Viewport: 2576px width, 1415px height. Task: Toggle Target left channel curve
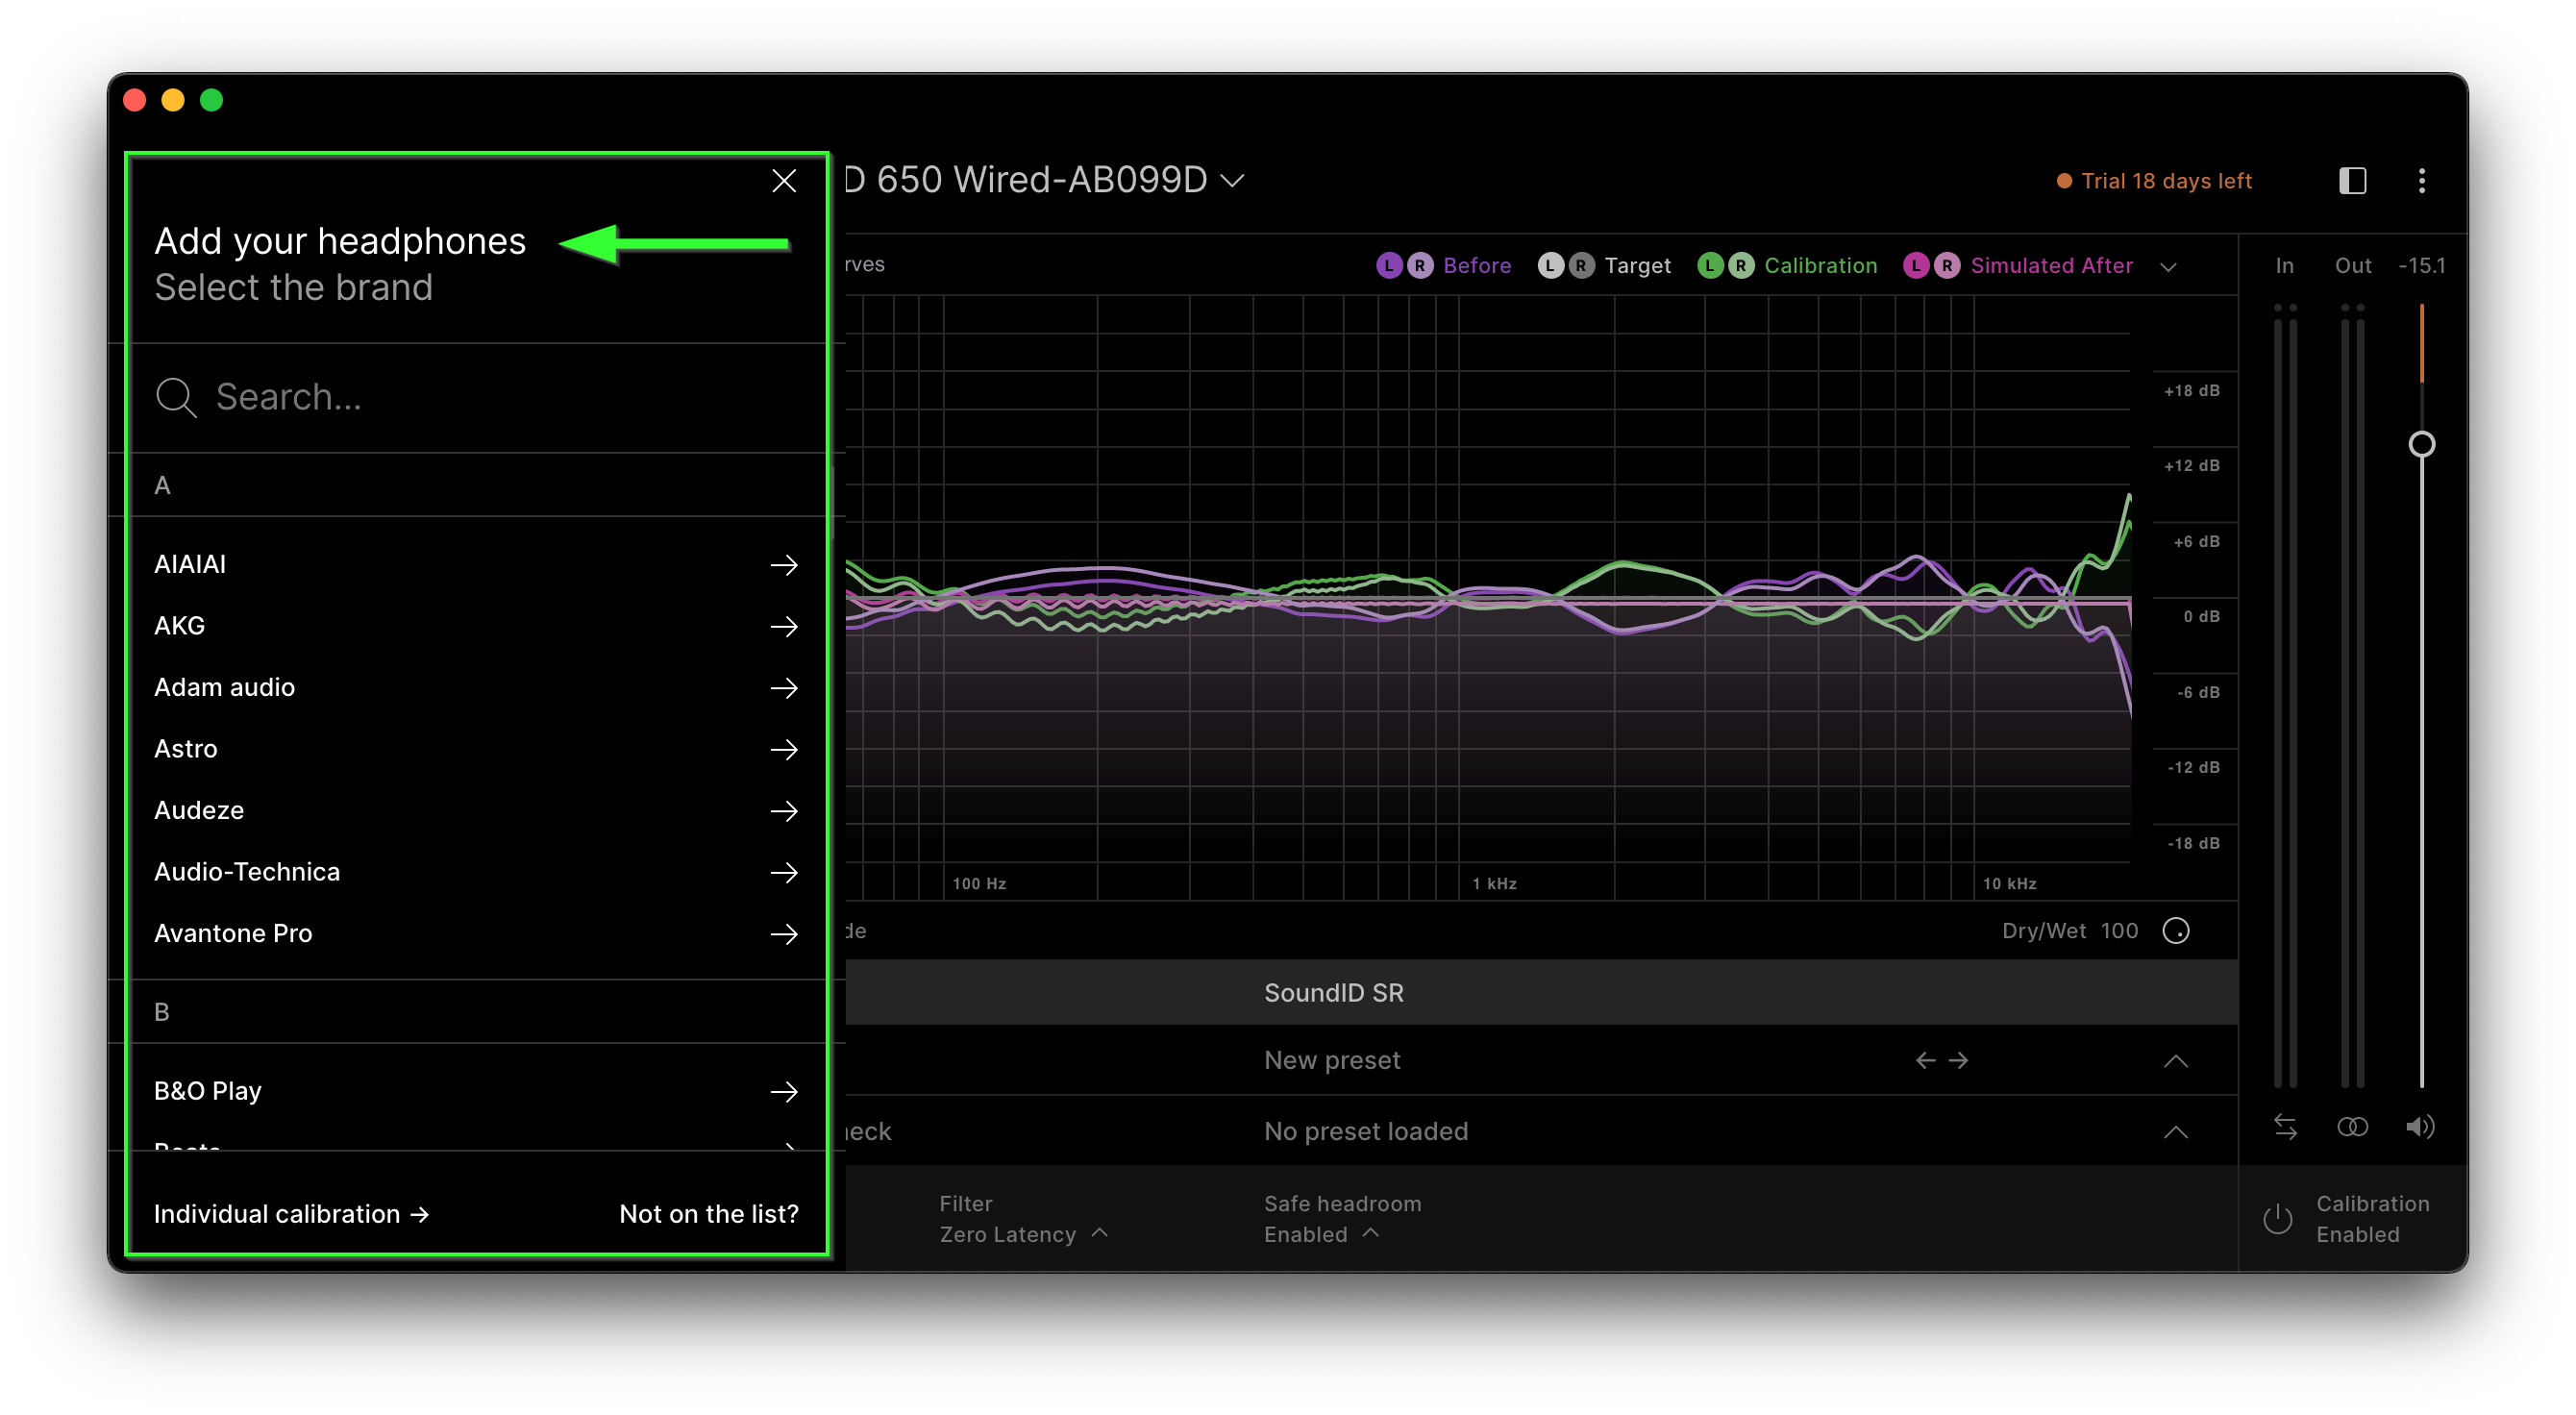1550,265
